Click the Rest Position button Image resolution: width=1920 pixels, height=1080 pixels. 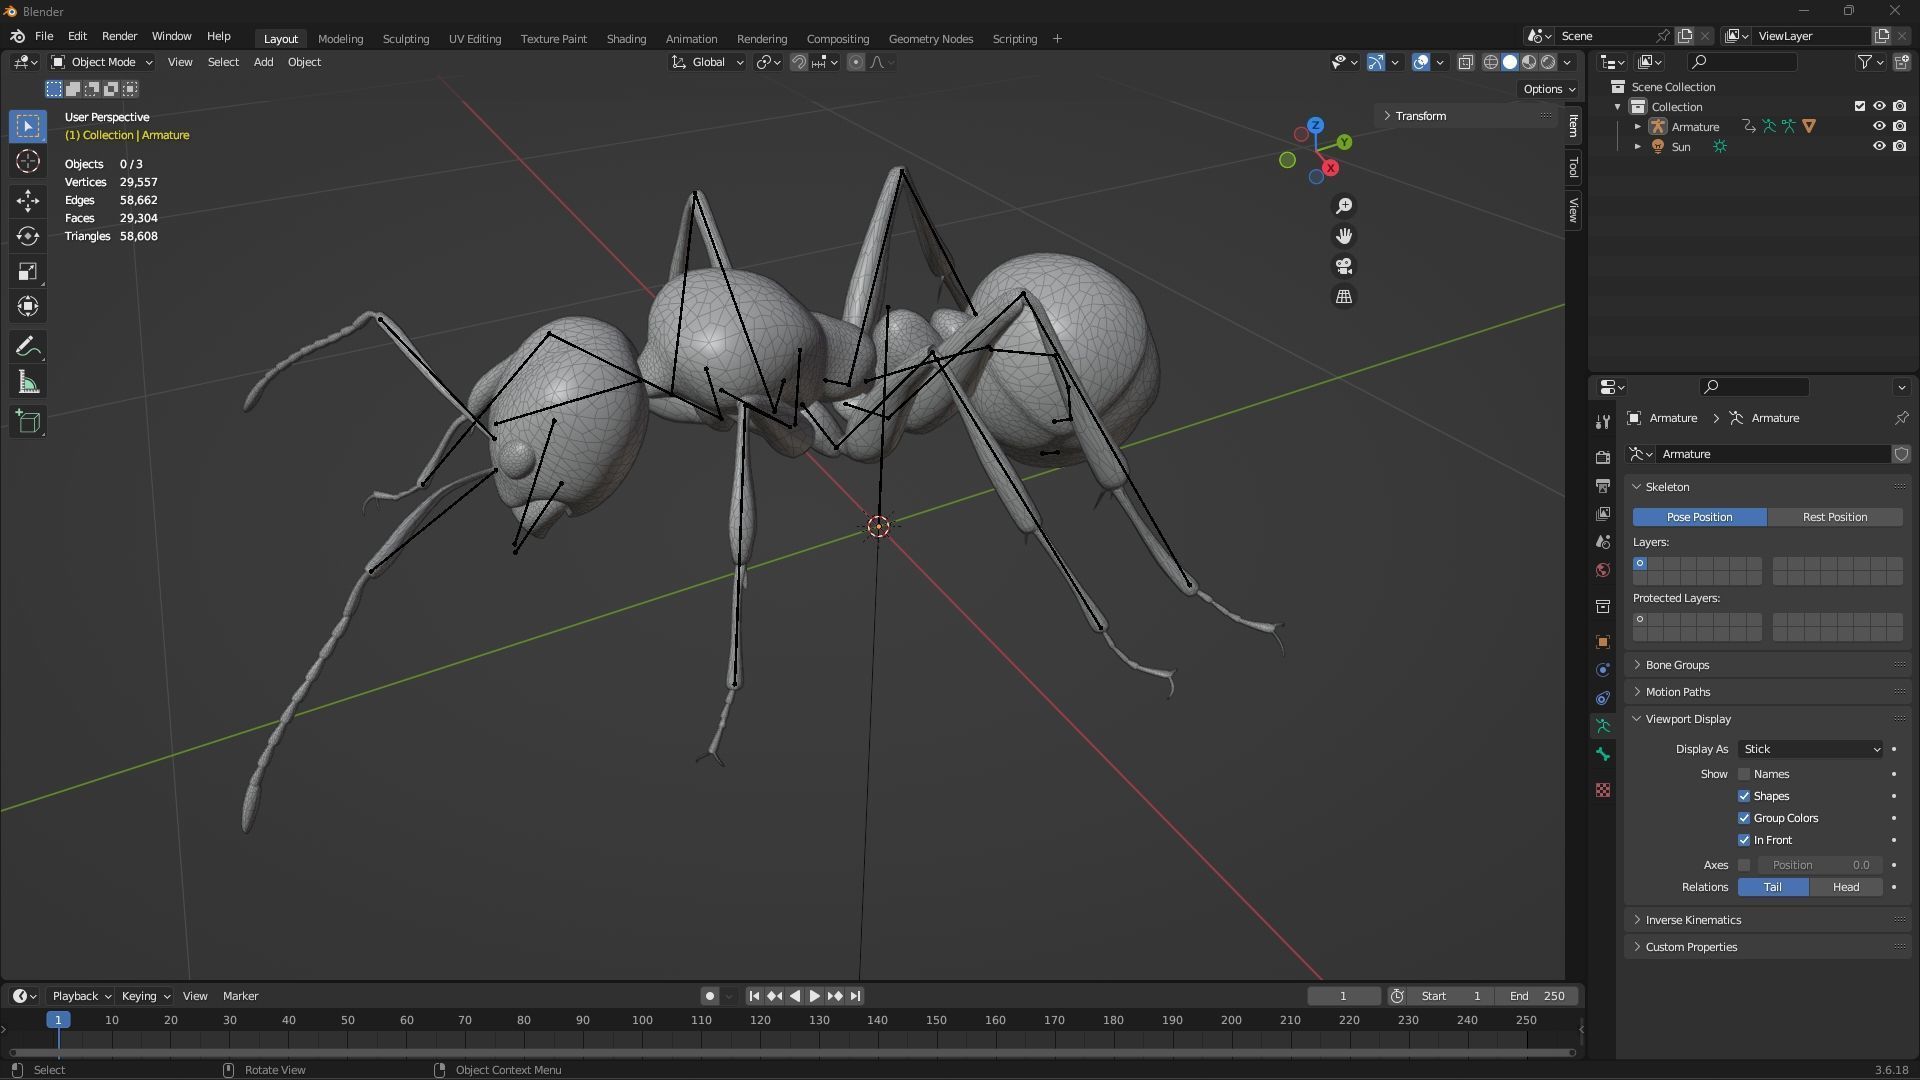tap(1835, 517)
